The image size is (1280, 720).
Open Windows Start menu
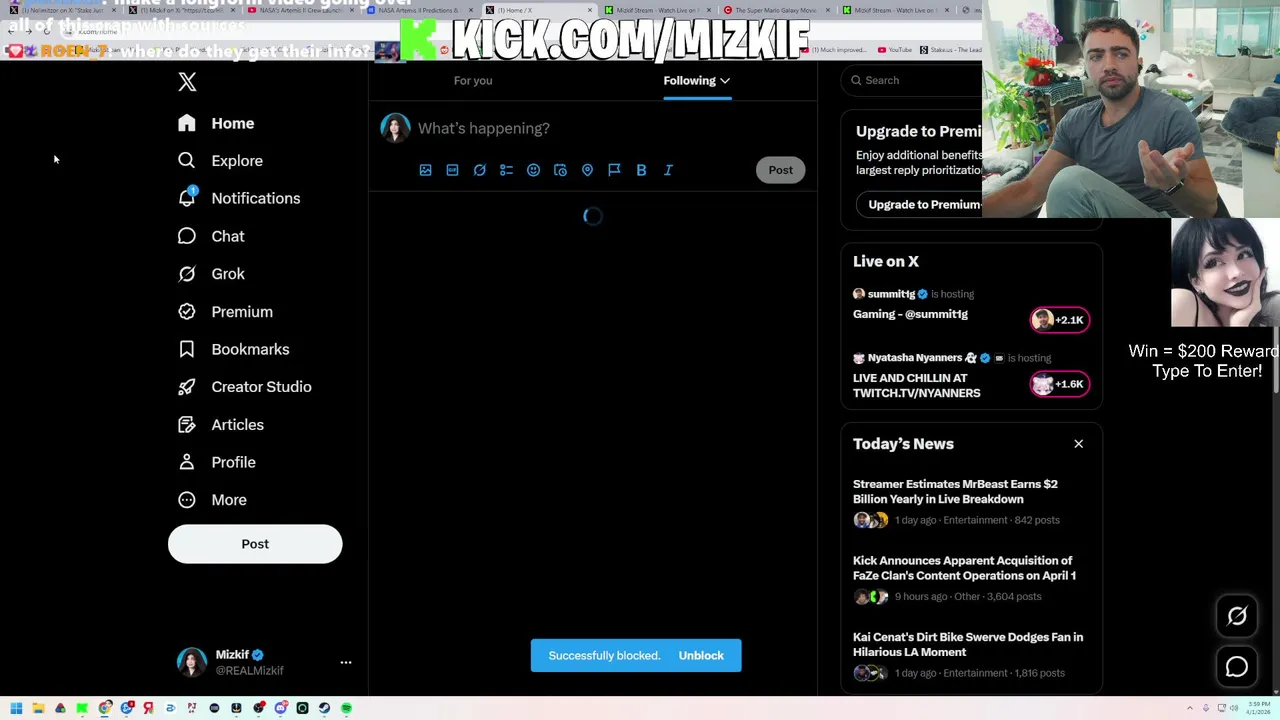[x=16, y=708]
